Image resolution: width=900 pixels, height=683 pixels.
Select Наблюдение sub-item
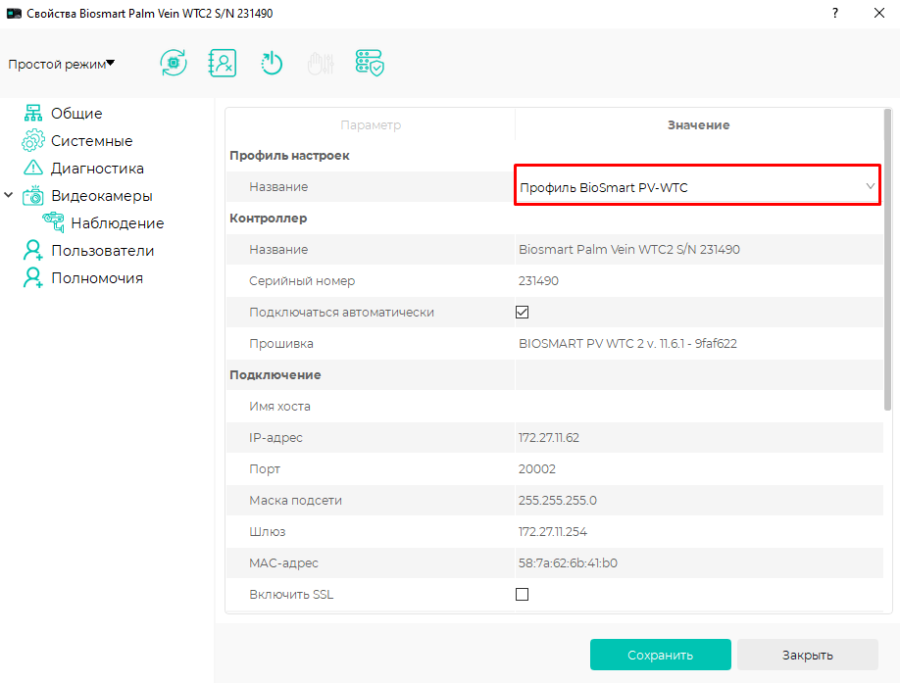coord(117,223)
